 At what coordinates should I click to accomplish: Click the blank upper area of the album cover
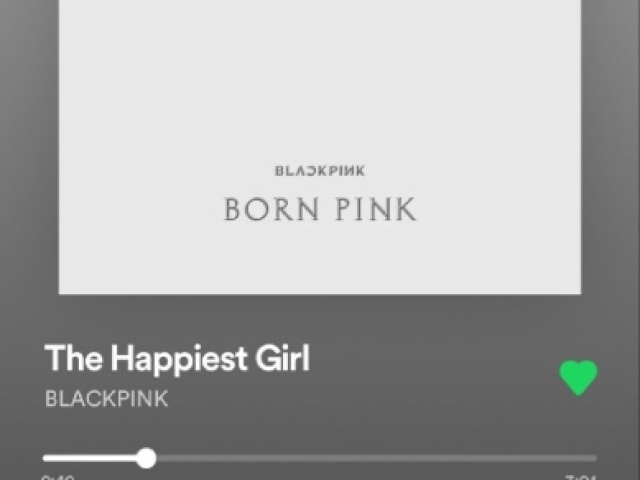coord(320,73)
